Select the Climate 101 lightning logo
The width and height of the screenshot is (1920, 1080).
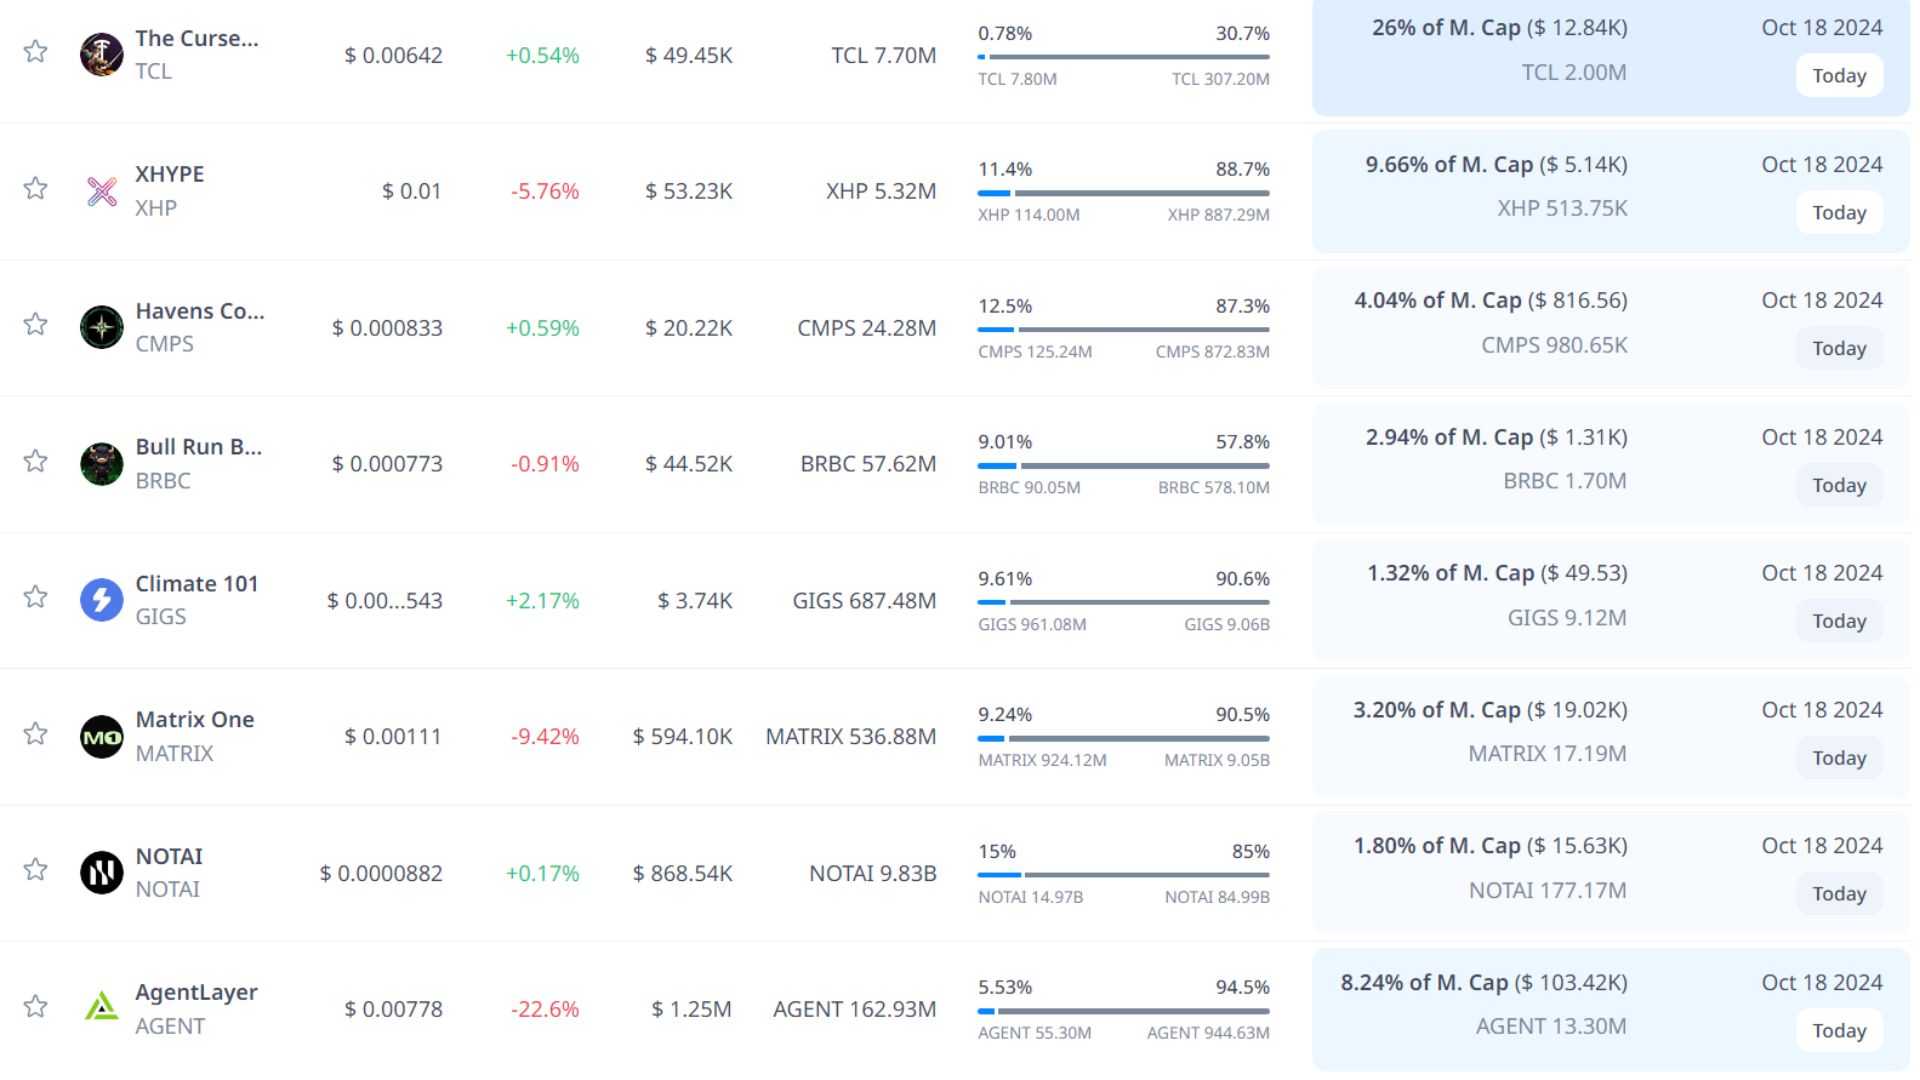coord(101,600)
